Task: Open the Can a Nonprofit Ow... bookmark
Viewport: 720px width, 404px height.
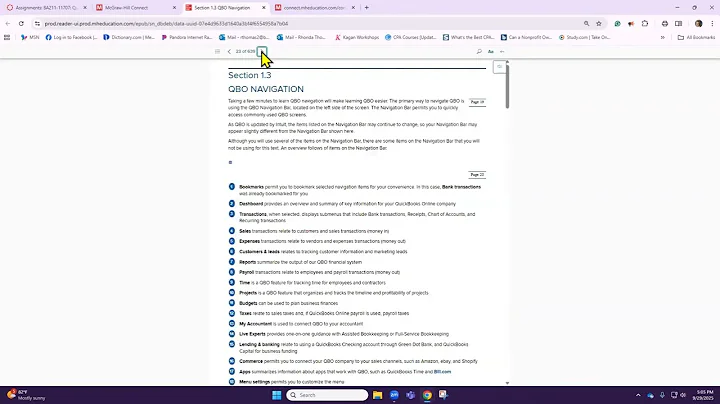Action: (526, 37)
